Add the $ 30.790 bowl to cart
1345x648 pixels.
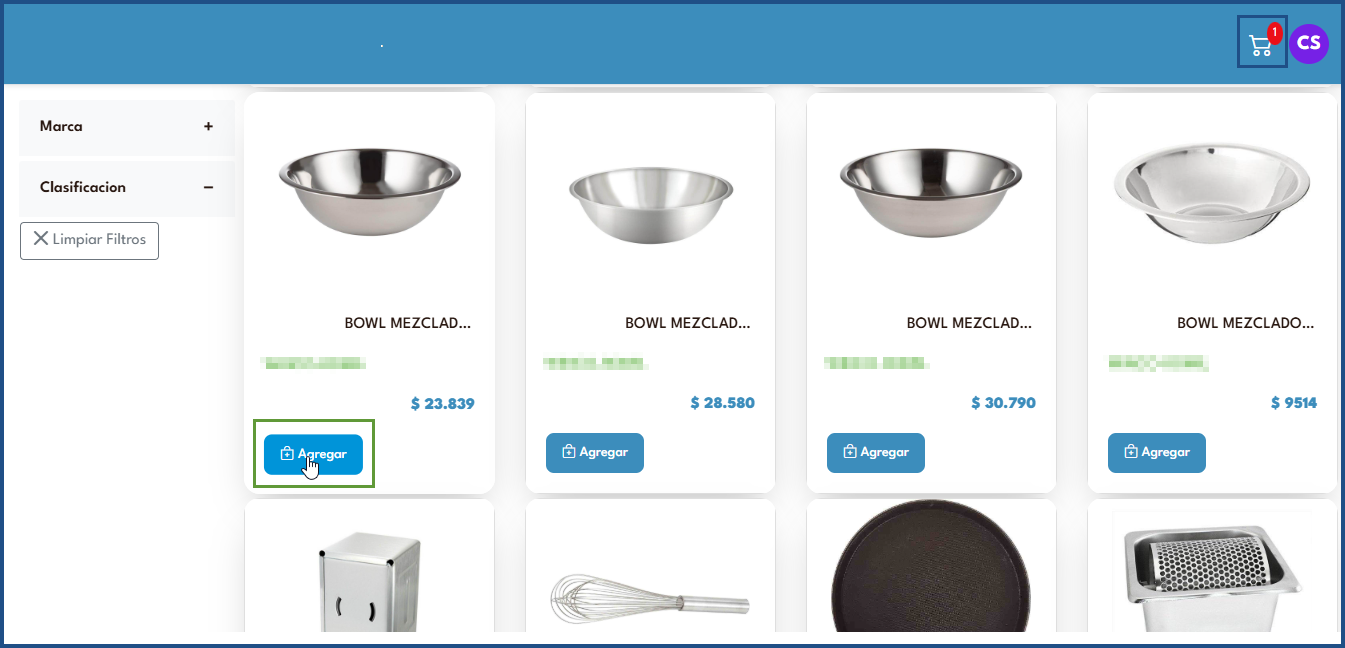(x=876, y=453)
